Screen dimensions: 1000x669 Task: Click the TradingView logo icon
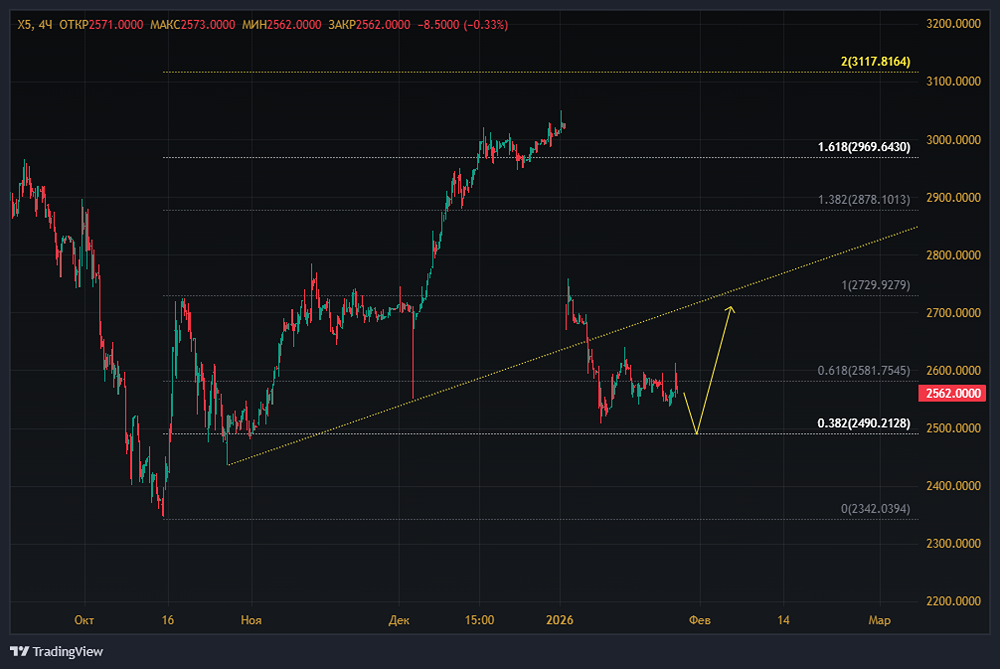pyautogui.click(x=20, y=651)
